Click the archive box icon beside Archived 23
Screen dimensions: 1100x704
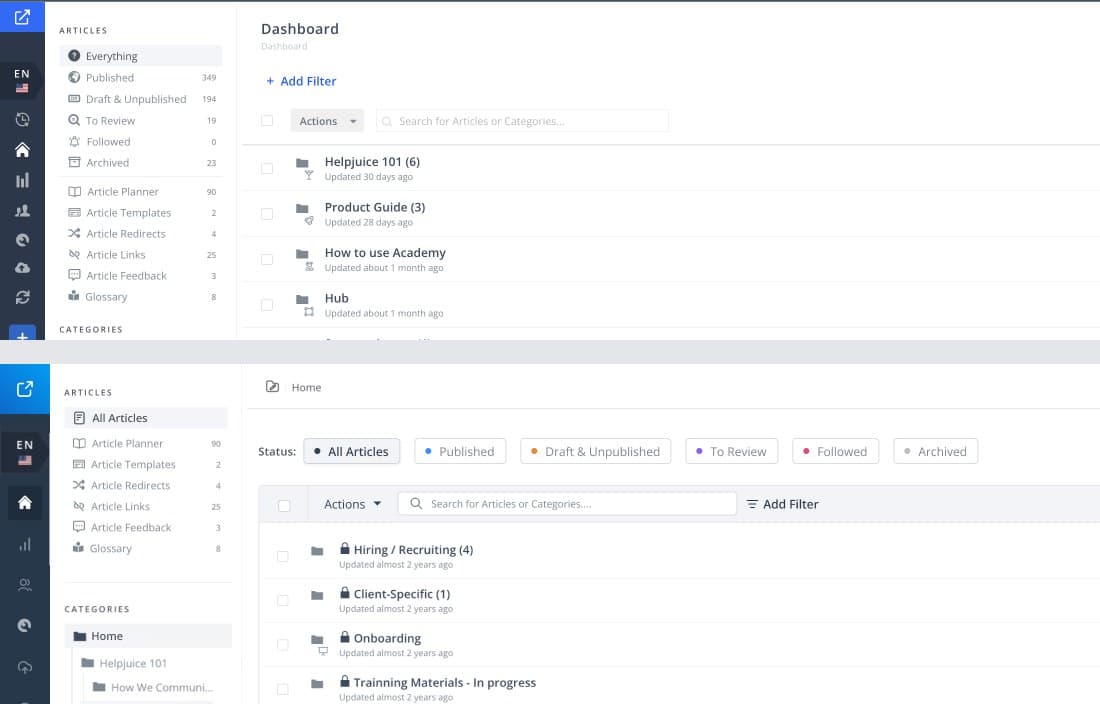(x=74, y=162)
